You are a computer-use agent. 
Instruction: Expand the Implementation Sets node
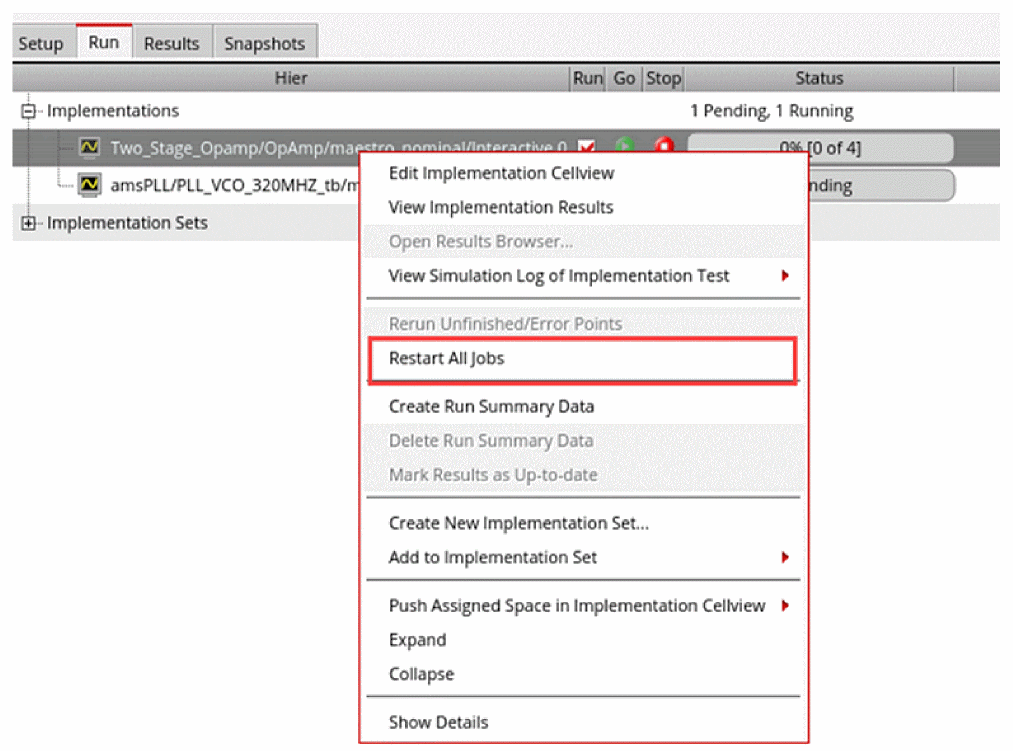tap(28, 223)
